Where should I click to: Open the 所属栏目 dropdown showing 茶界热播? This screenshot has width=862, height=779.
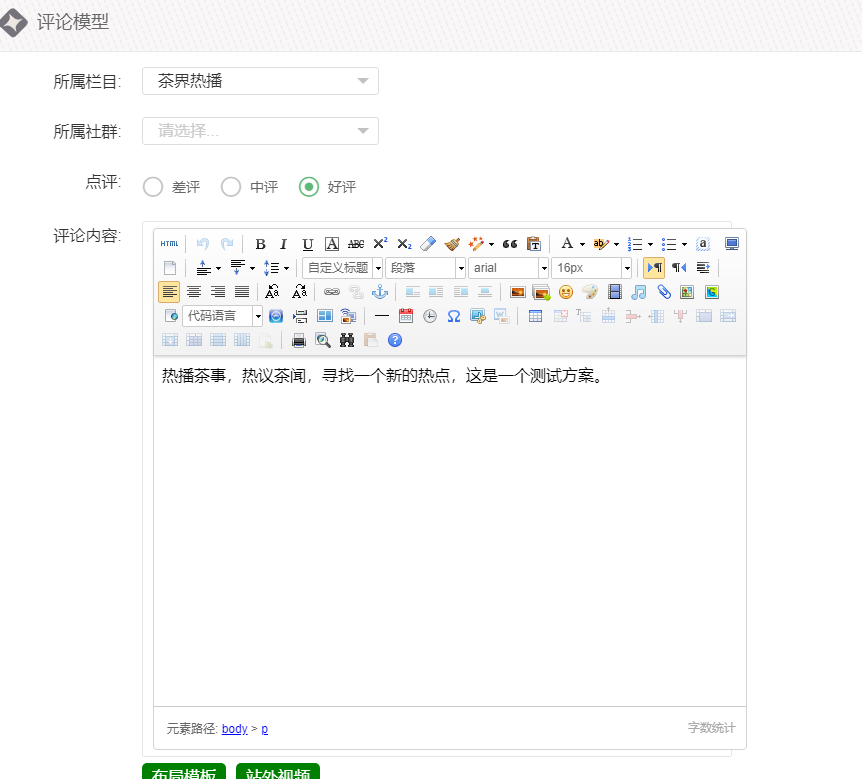coord(260,81)
